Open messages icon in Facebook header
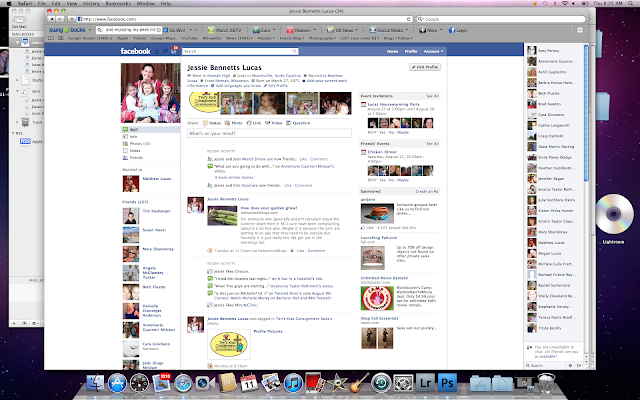640x400 pixels. 166,51
